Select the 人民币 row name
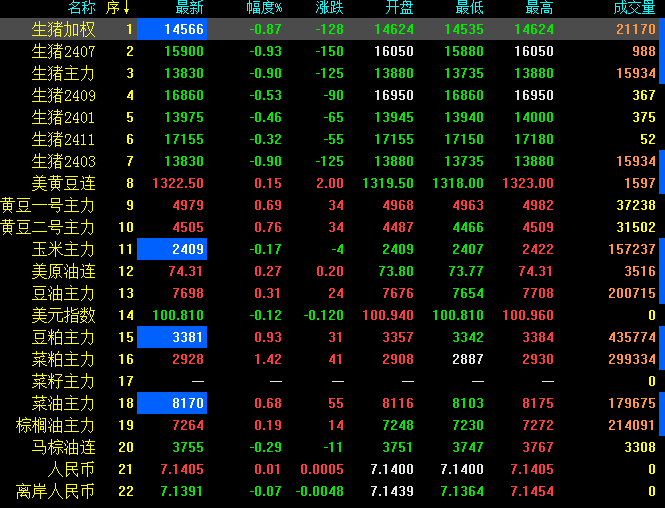This screenshot has height=508, width=665. coord(71,470)
